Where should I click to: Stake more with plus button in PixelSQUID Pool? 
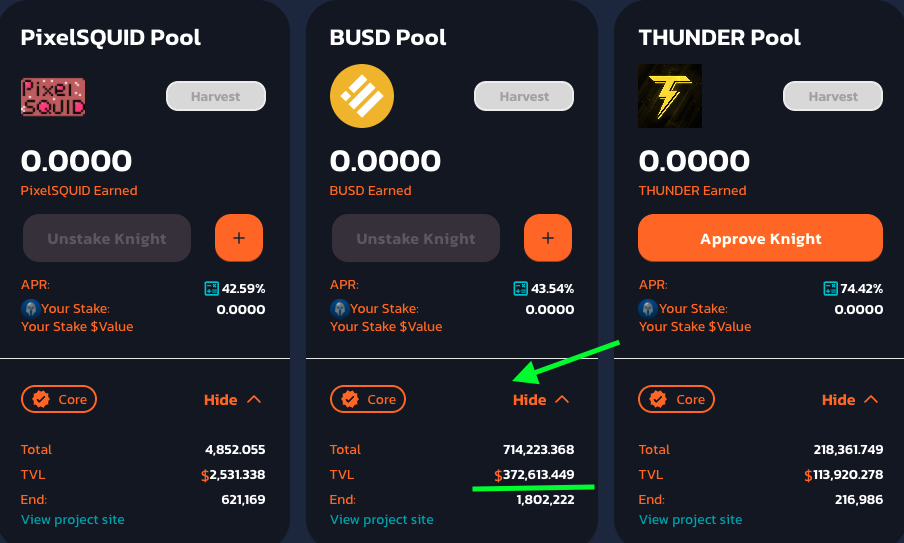coord(239,238)
